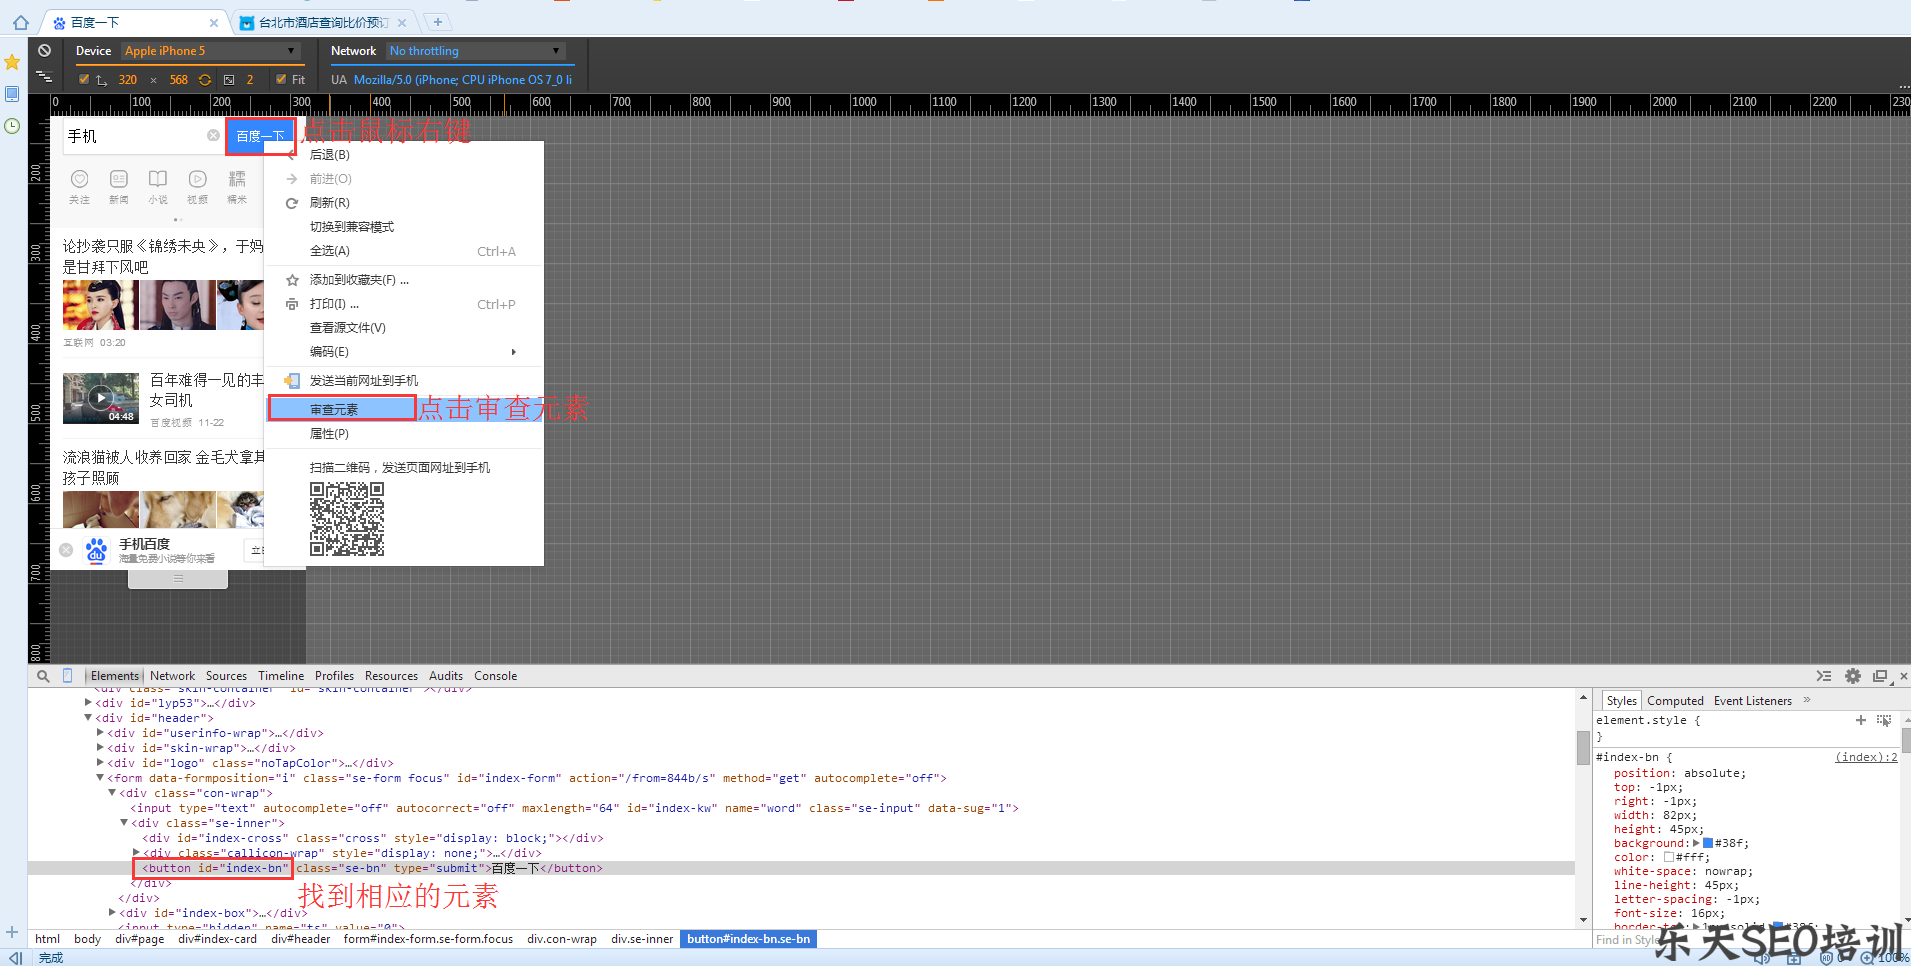
Task: Click the swap dimensions rotate icon
Action: [205, 80]
